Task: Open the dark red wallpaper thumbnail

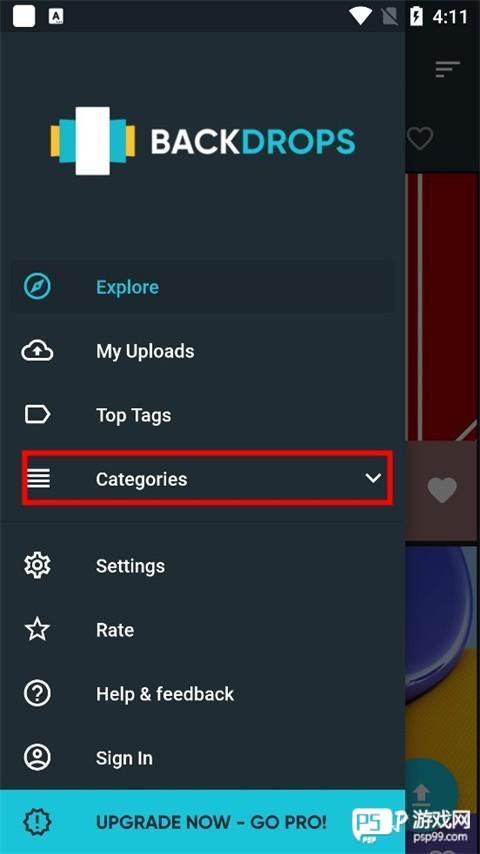Action: click(x=442, y=307)
